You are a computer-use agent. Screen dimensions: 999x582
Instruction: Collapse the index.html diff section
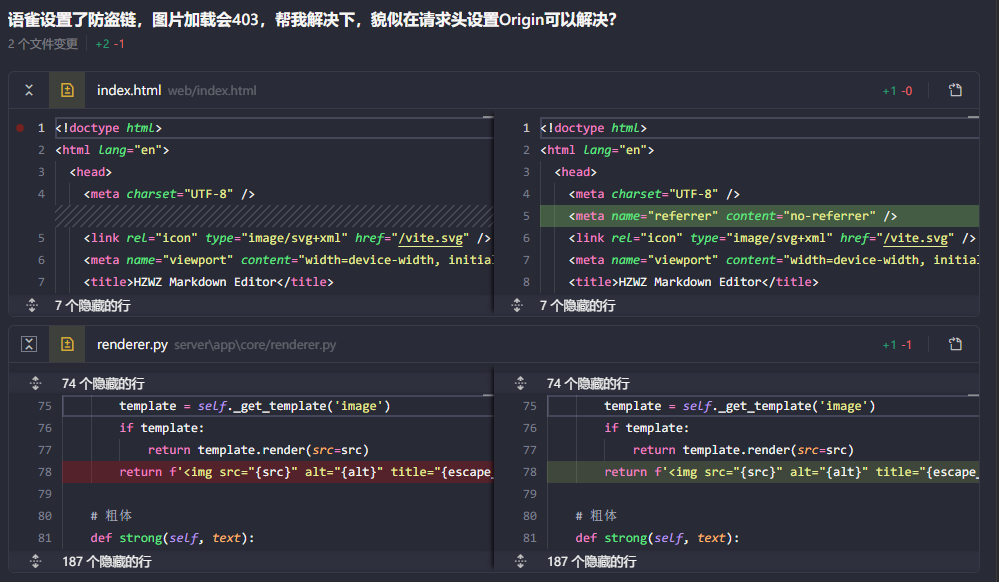tap(29, 90)
